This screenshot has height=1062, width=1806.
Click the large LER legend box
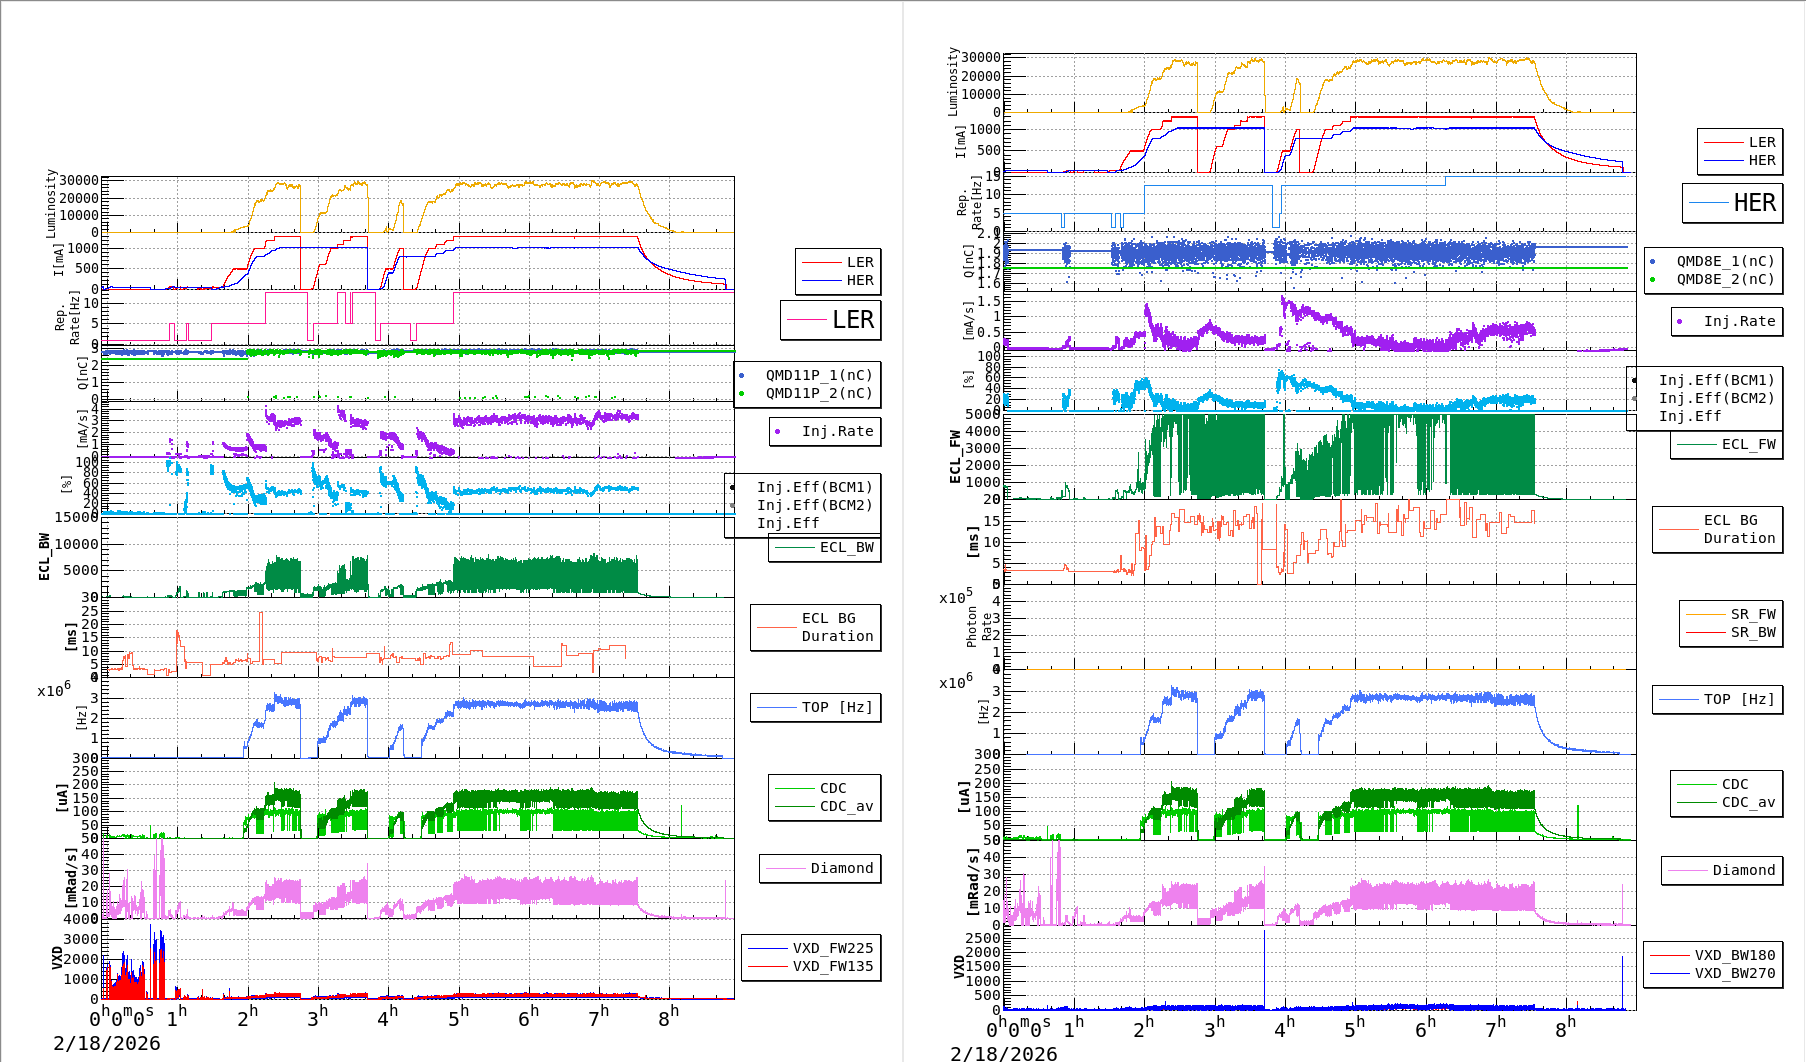coord(831,320)
